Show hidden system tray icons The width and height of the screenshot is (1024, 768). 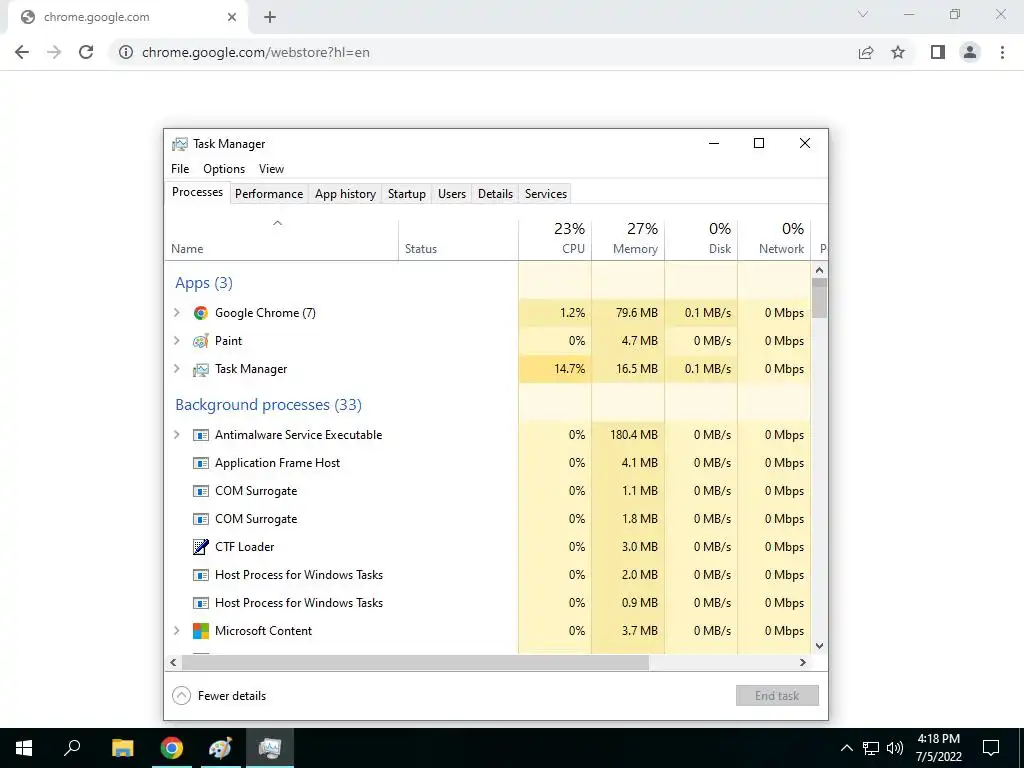click(x=846, y=748)
